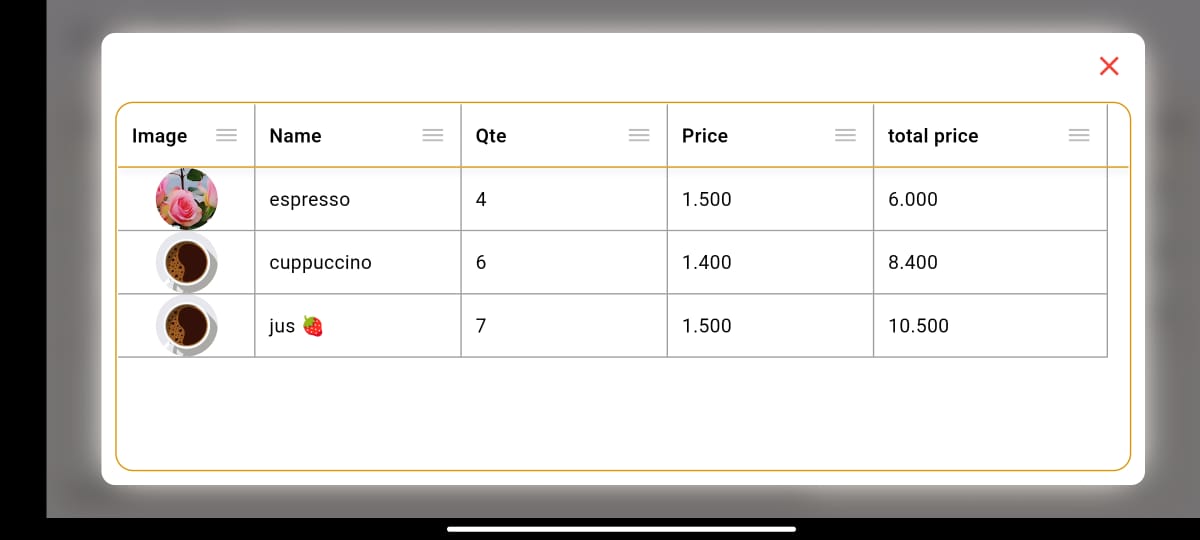This screenshot has height=540, width=1200.
Task: Open the Qte column menu icon
Action: pos(639,136)
